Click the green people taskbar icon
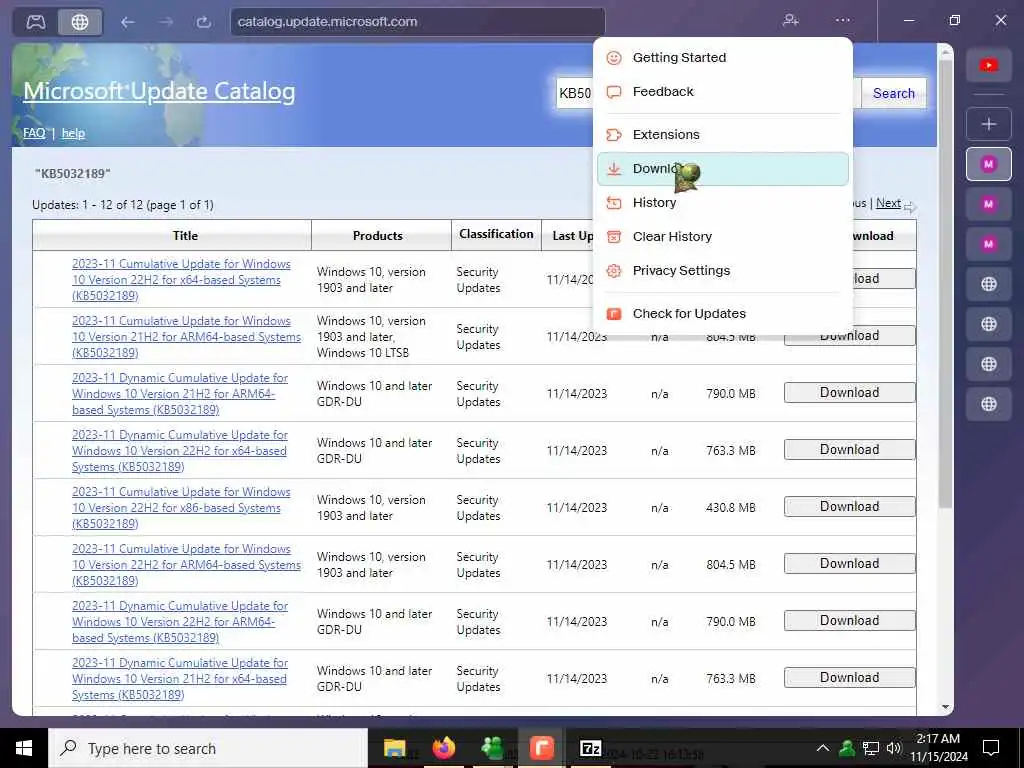 (x=492, y=748)
